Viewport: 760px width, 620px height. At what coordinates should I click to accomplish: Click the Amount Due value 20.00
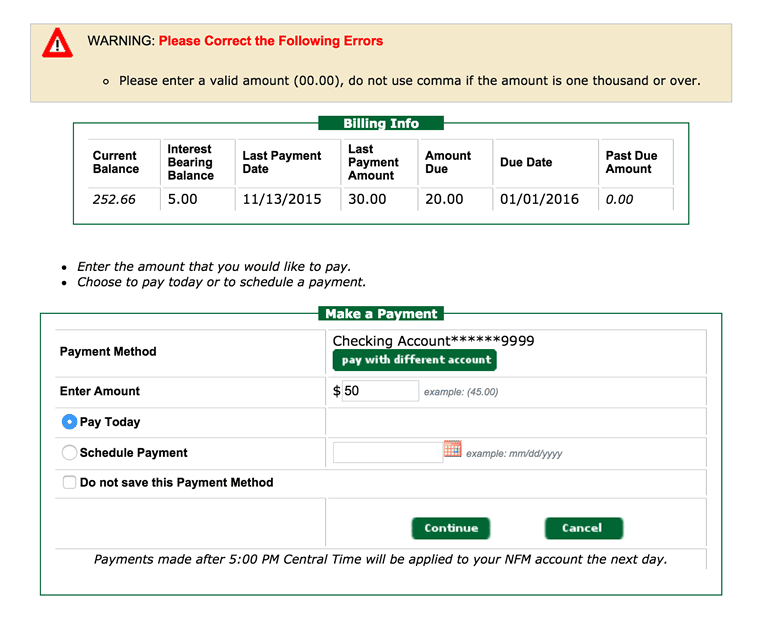[444, 199]
